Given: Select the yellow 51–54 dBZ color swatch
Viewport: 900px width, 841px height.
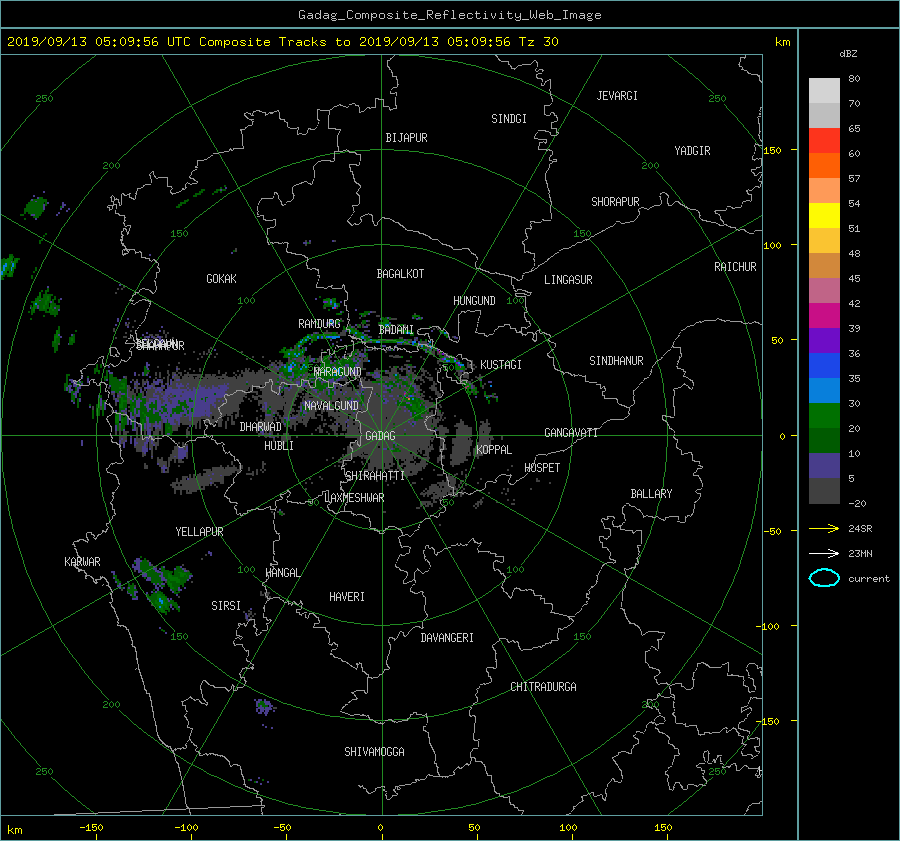Looking at the screenshot, I should pyautogui.click(x=824, y=215).
